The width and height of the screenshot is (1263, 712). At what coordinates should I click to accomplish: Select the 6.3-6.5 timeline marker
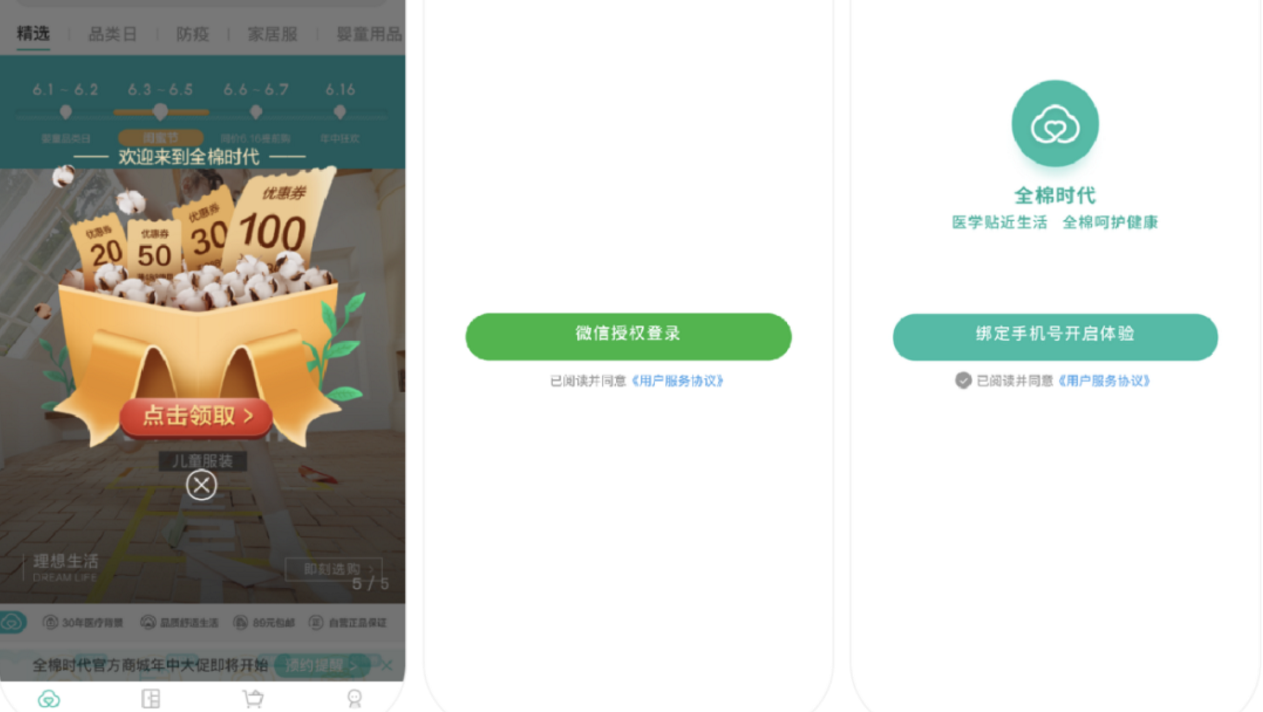tap(160, 112)
